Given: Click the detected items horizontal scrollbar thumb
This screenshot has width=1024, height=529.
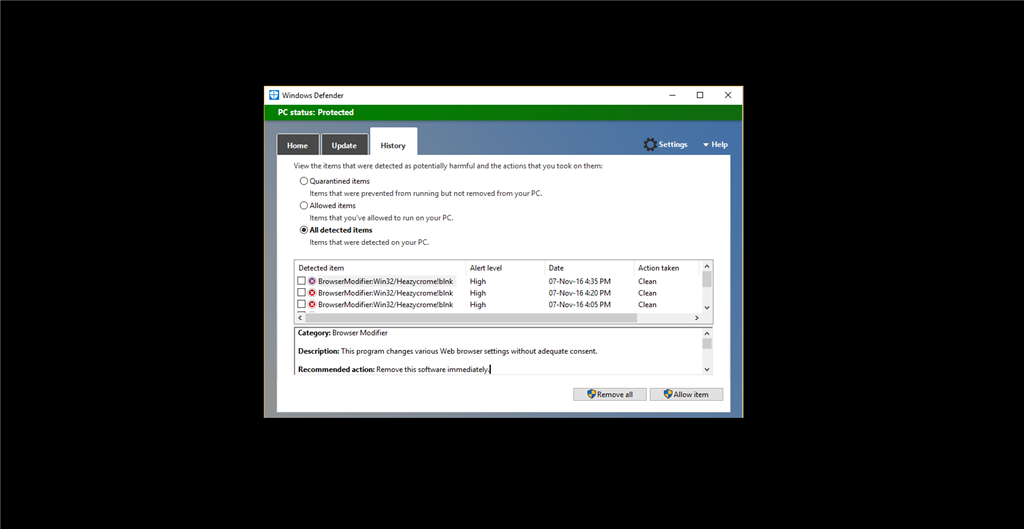Looking at the screenshot, I should (x=470, y=318).
